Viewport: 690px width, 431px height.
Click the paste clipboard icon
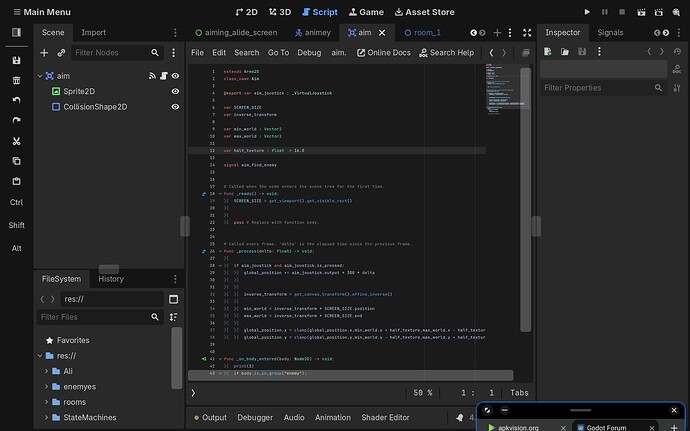click(x=16, y=181)
